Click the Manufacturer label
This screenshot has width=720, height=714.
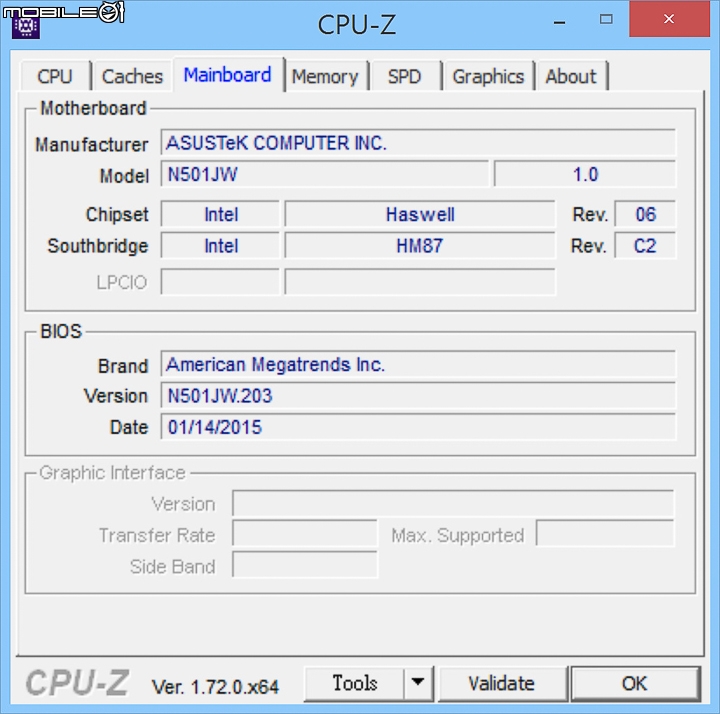pos(92,145)
